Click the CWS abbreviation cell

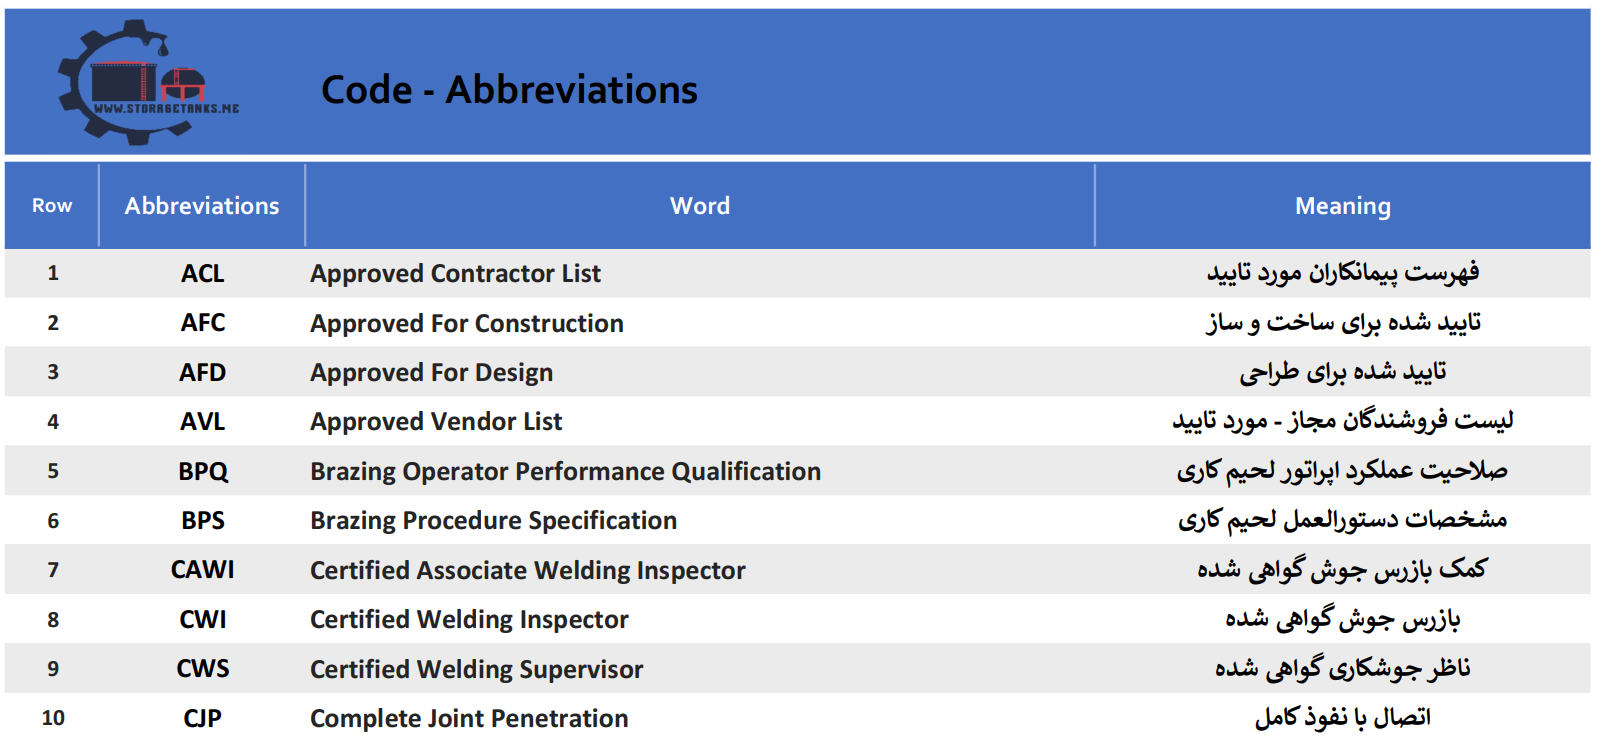click(203, 669)
